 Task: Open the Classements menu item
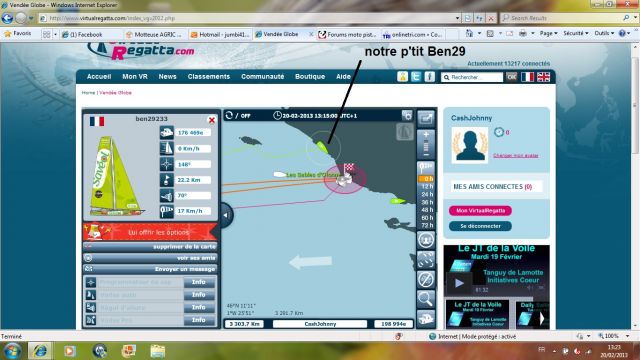209,76
